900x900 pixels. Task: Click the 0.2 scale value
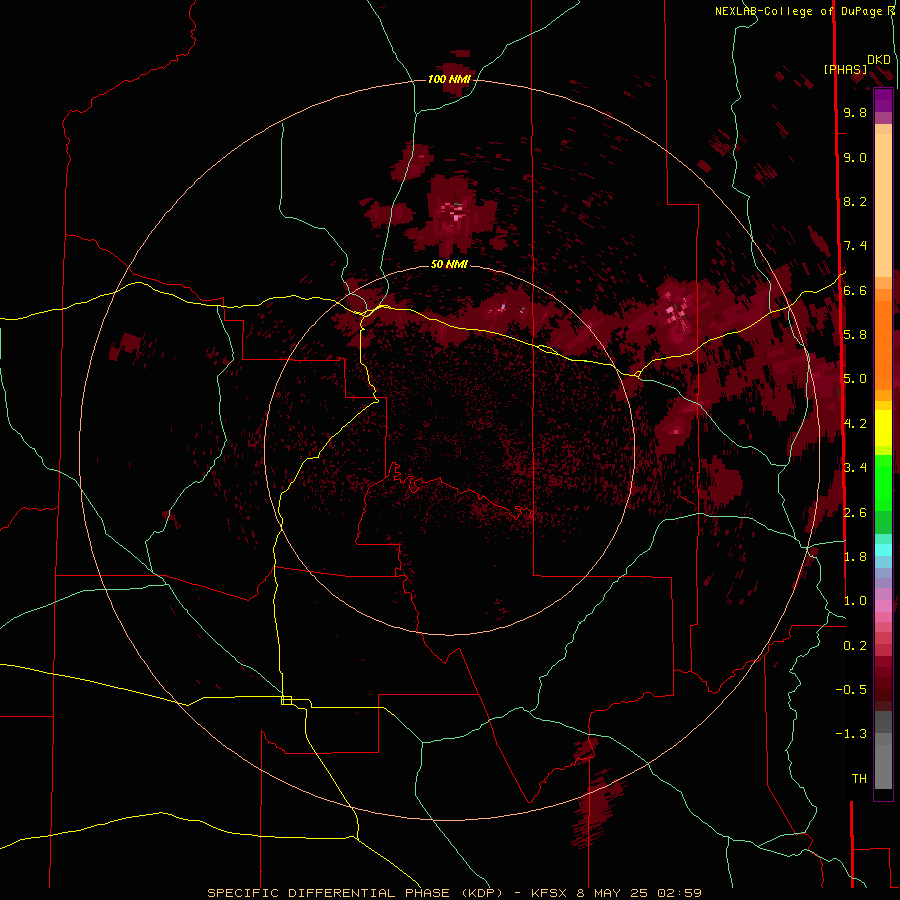[855, 646]
